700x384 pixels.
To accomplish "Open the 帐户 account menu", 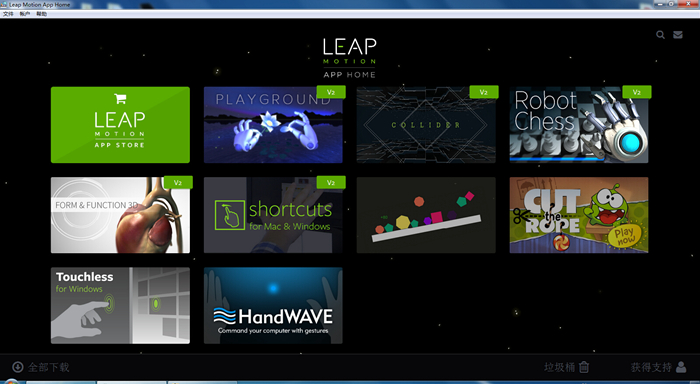I will pos(25,14).
